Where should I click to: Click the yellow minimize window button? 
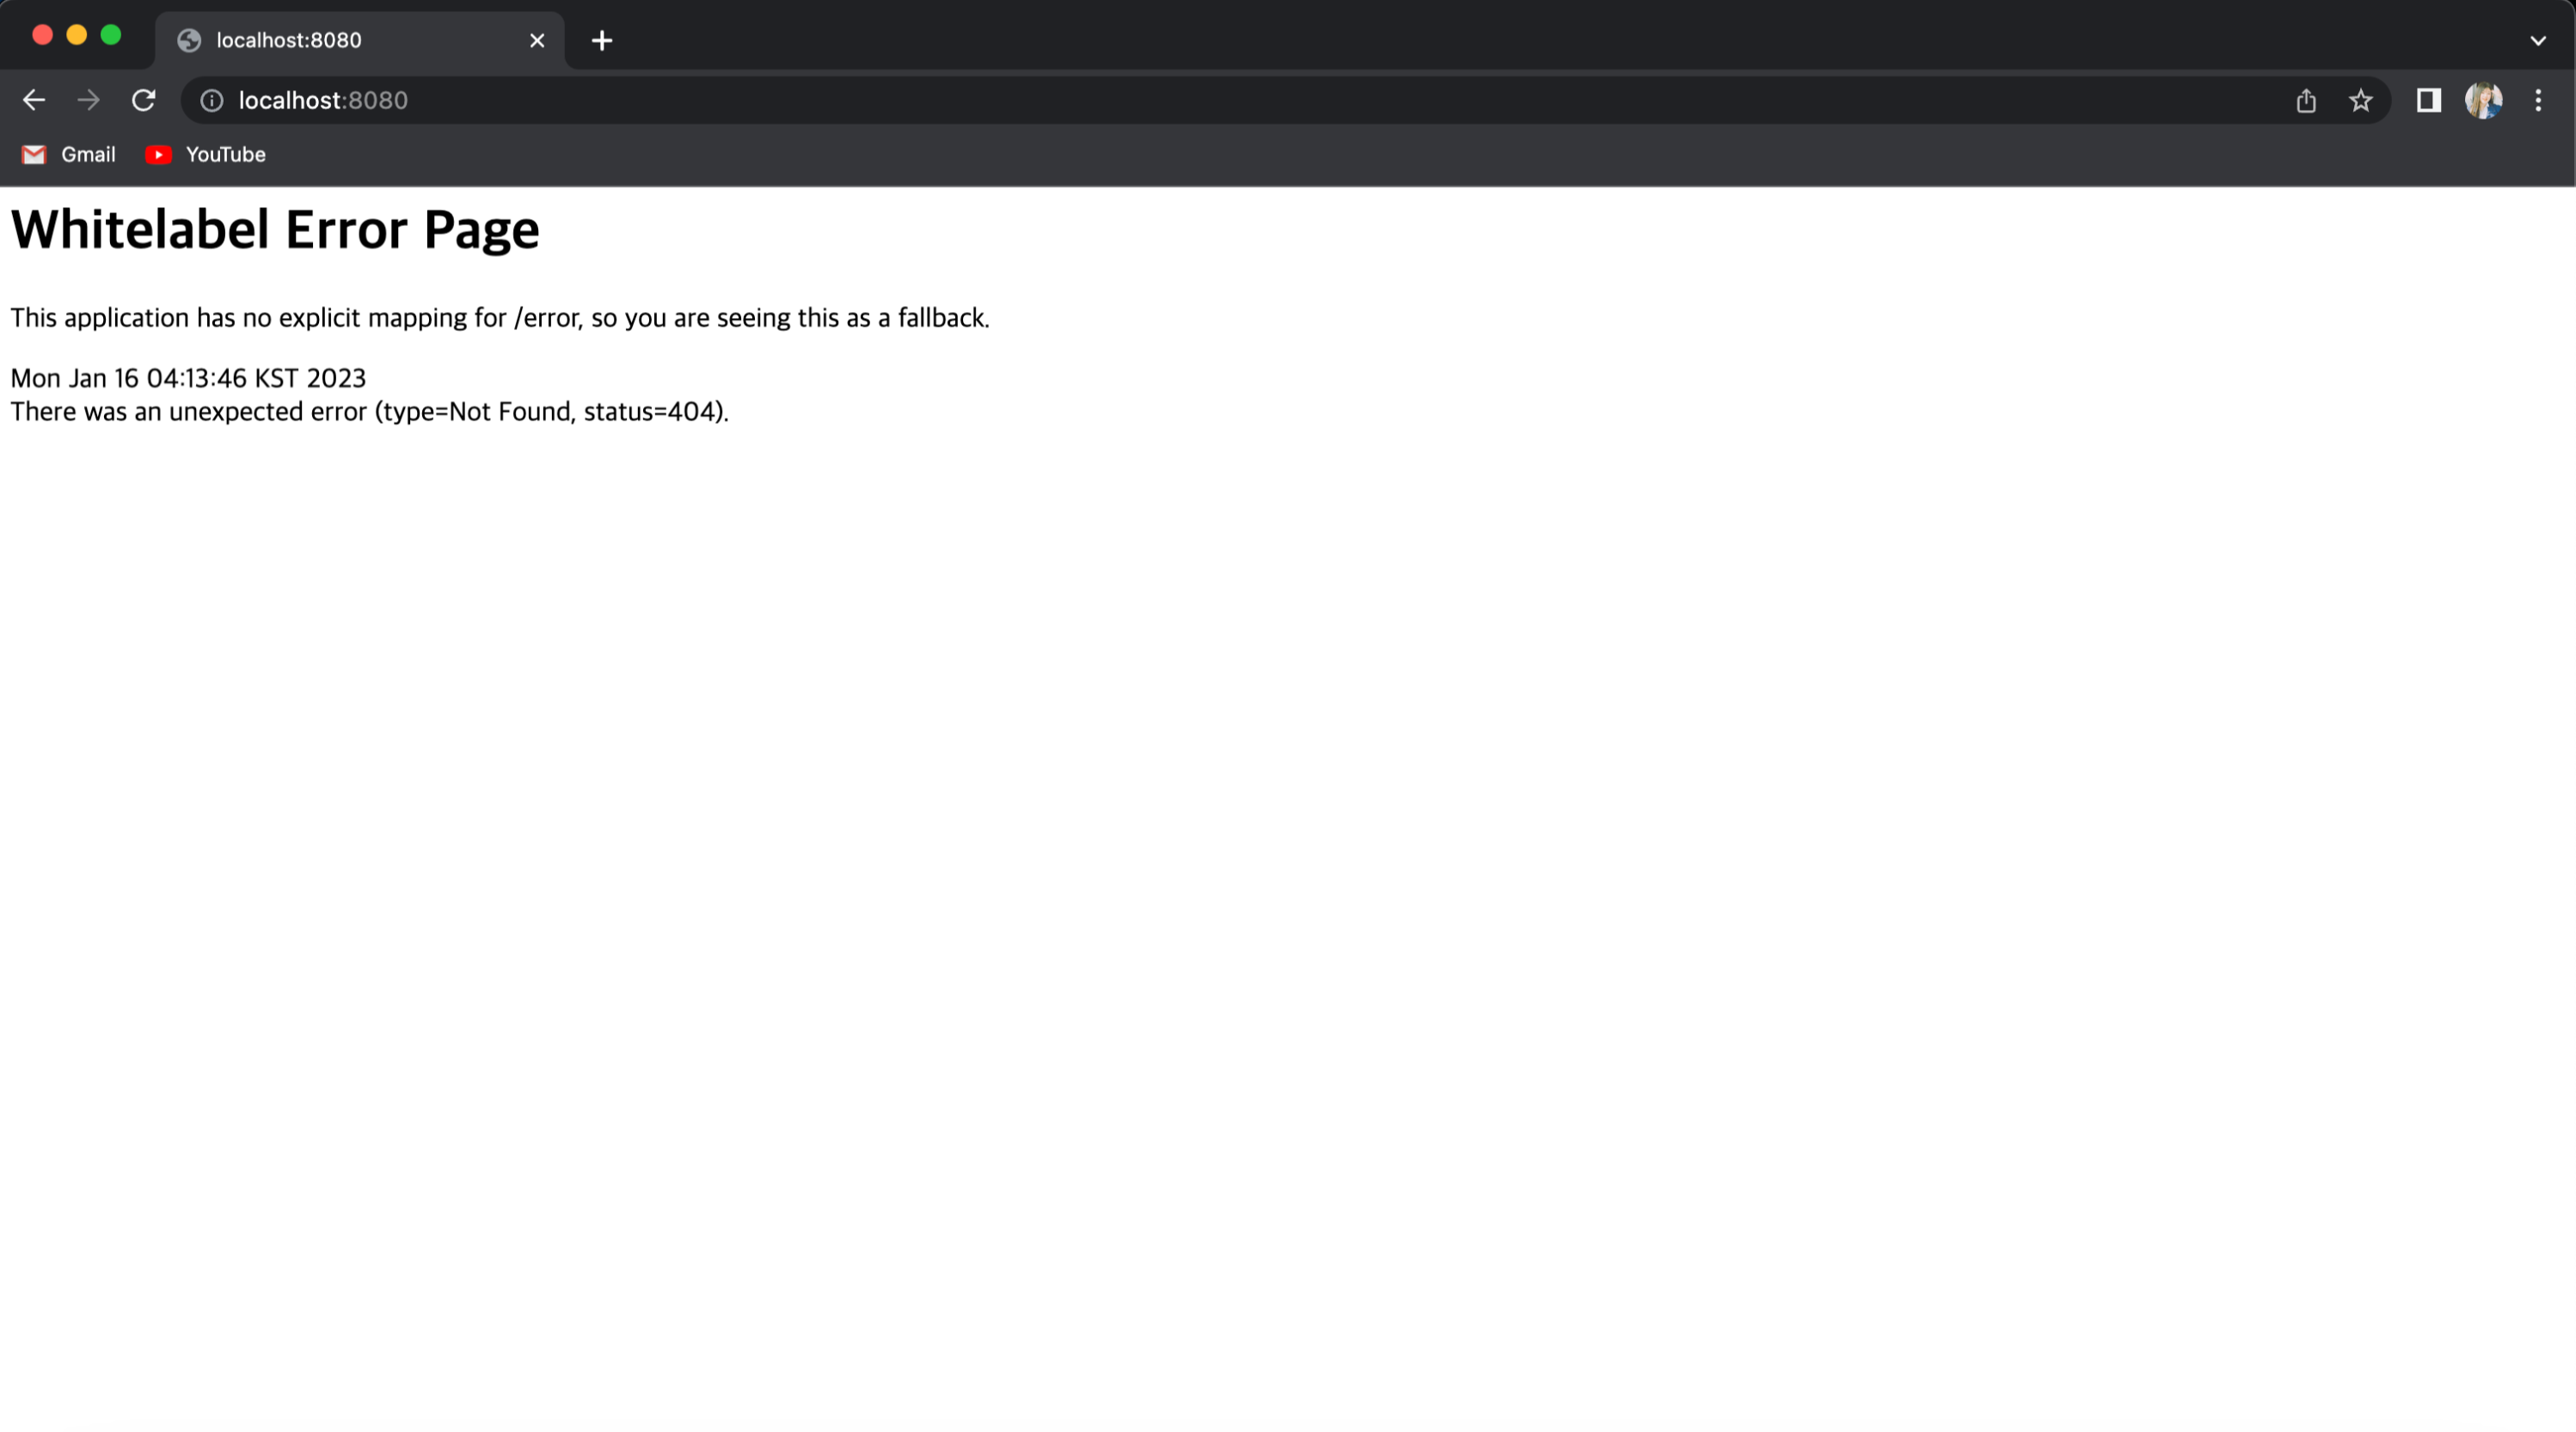click(x=77, y=35)
